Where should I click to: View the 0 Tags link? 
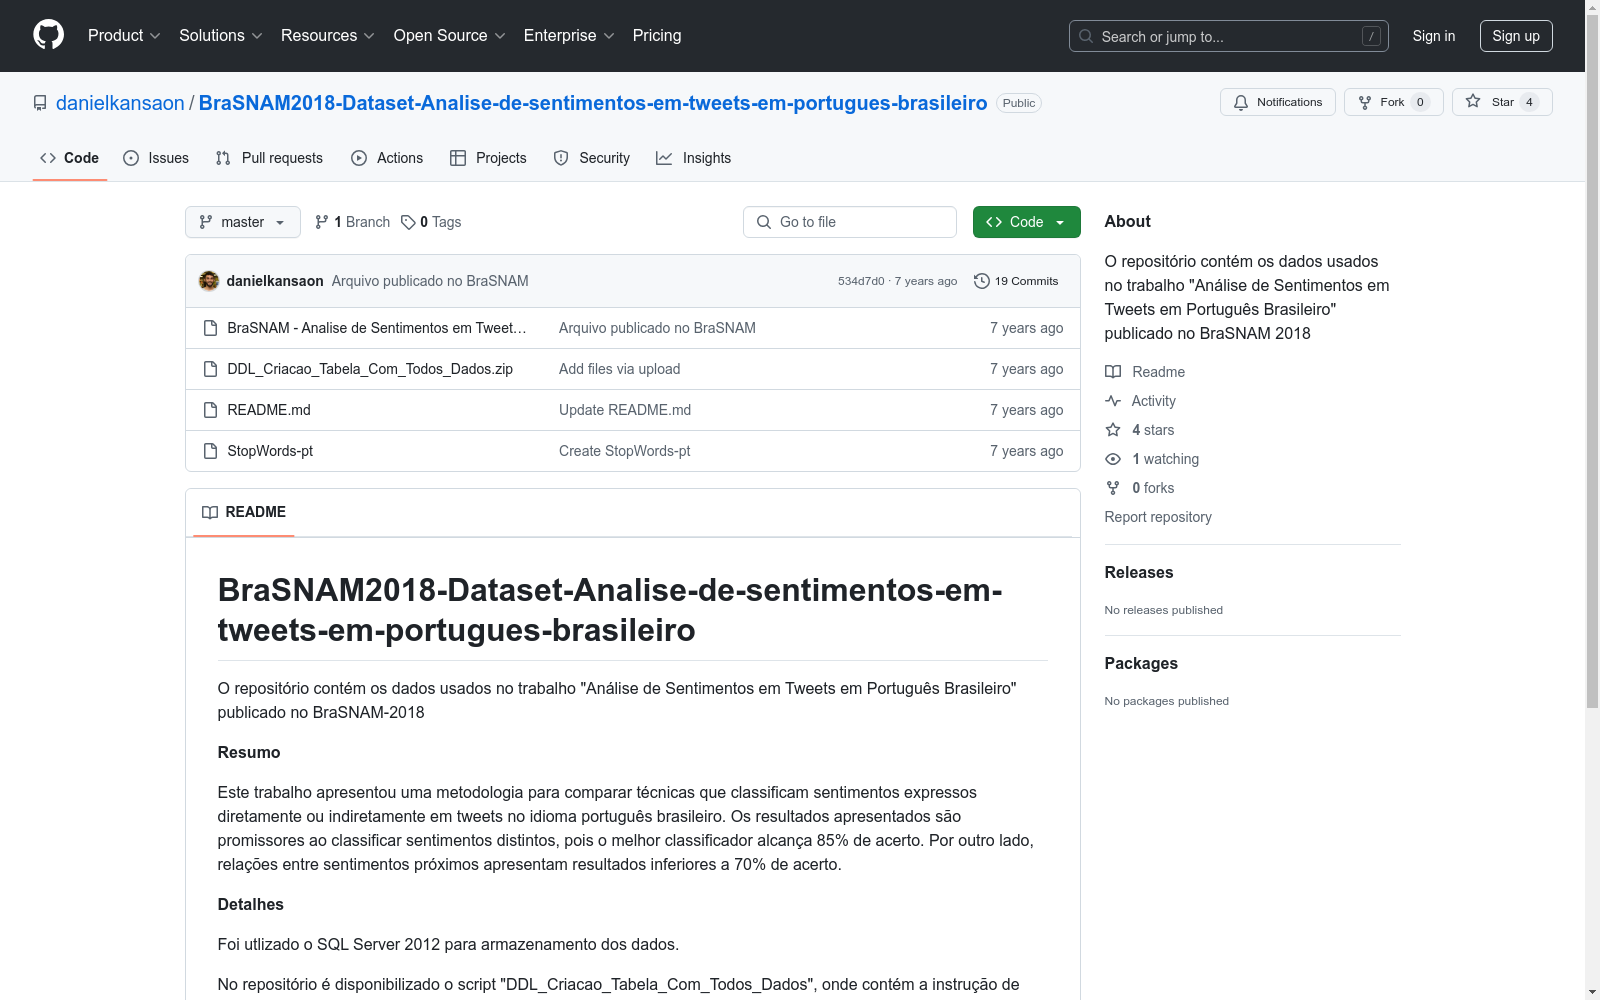click(431, 222)
